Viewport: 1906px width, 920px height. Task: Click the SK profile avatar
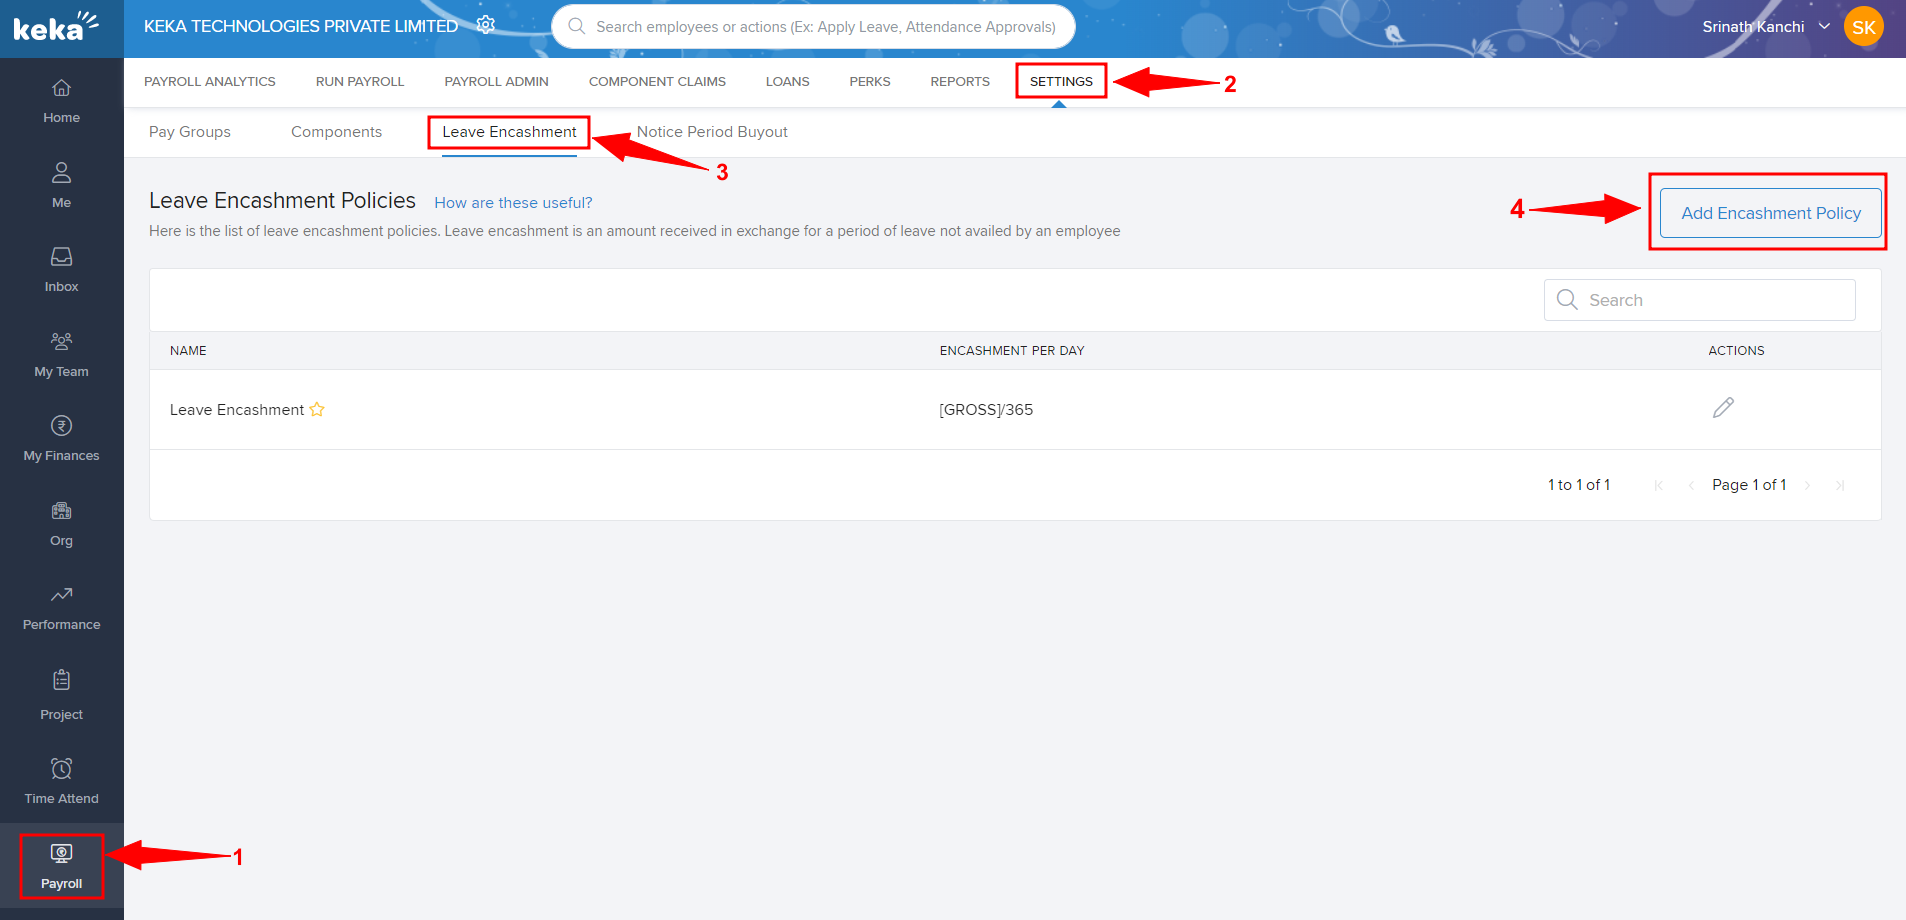tap(1863, 26)
